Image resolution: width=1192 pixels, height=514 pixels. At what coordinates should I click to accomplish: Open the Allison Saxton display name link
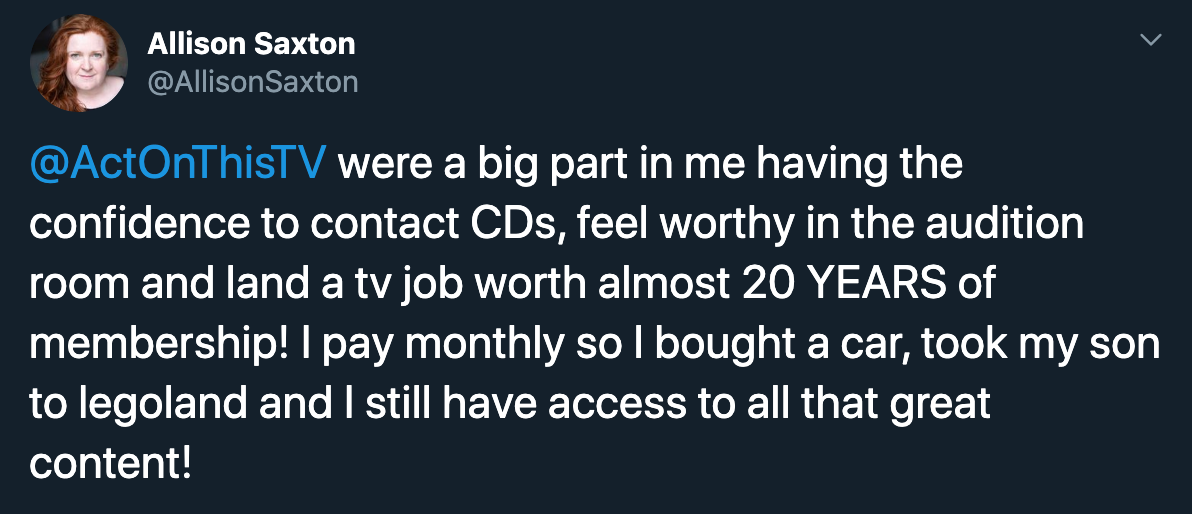[251, 44]
